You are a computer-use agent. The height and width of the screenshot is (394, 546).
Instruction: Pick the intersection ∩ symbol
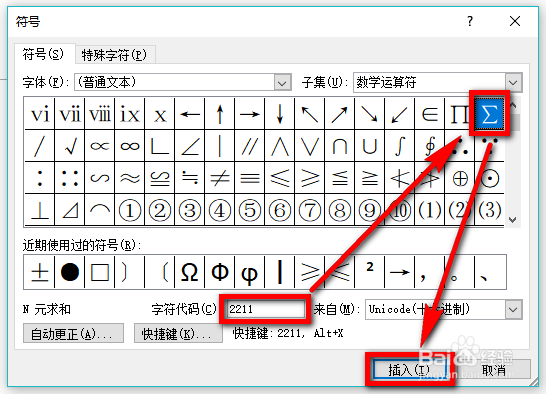pos(340,146)
